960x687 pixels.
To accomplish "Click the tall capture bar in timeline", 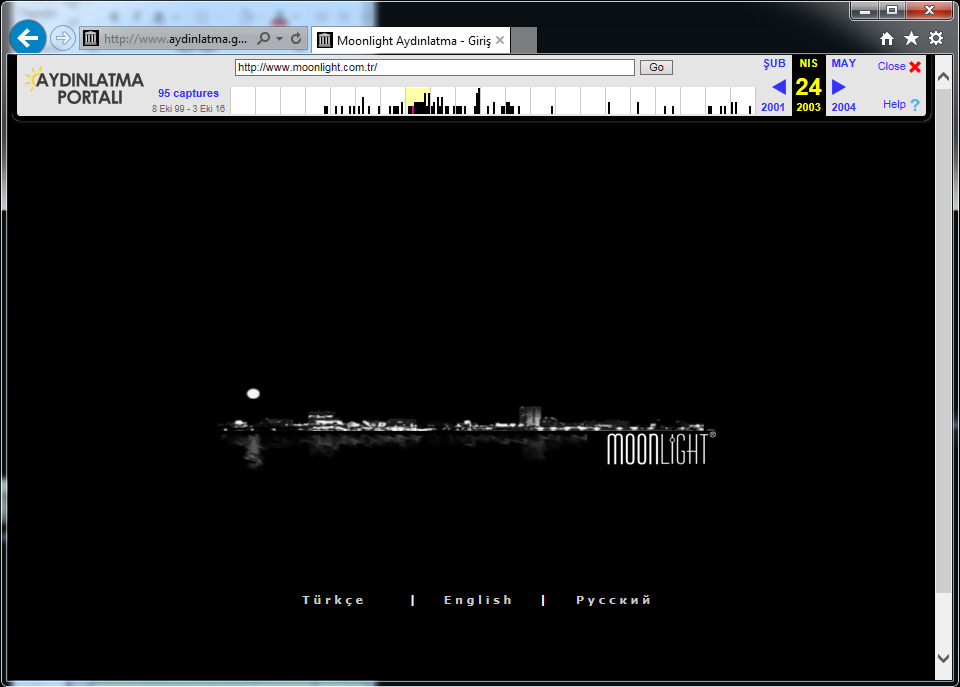I will [x=478, y=101].
